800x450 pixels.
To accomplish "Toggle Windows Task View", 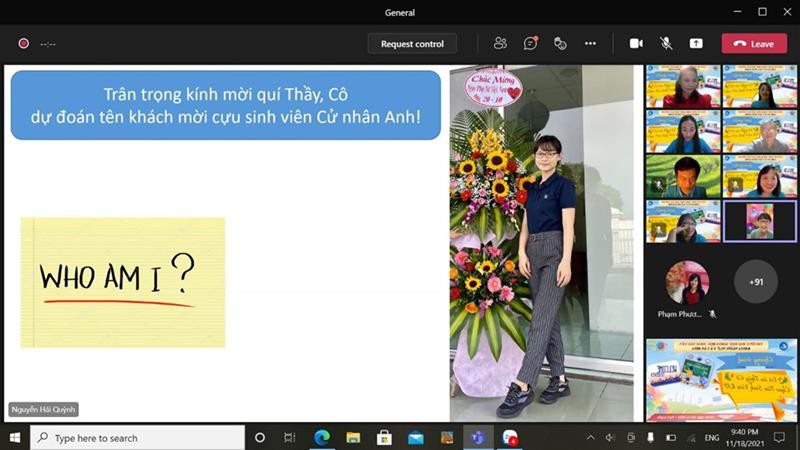I will (290, 438).
